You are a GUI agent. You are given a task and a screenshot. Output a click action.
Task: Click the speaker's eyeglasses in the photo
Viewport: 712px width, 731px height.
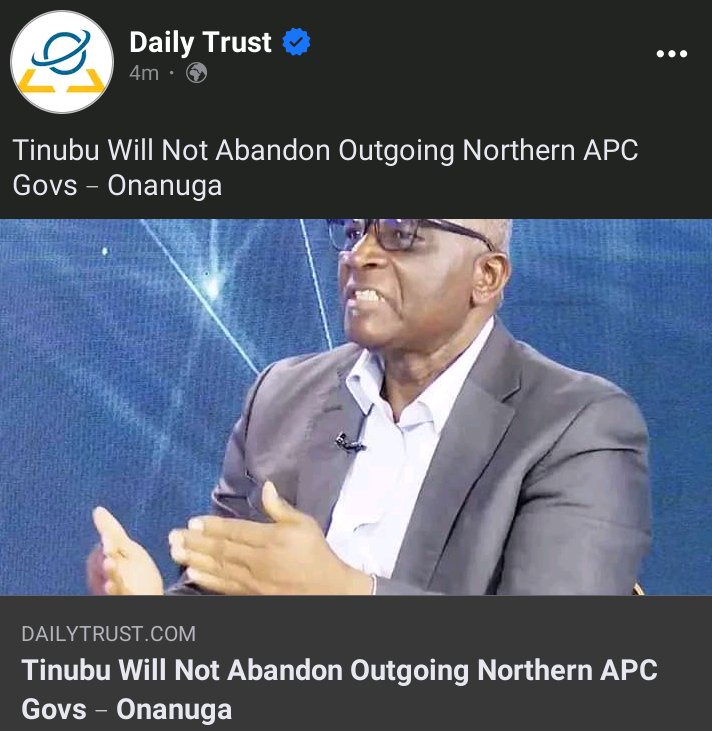(x=410, y=234)
